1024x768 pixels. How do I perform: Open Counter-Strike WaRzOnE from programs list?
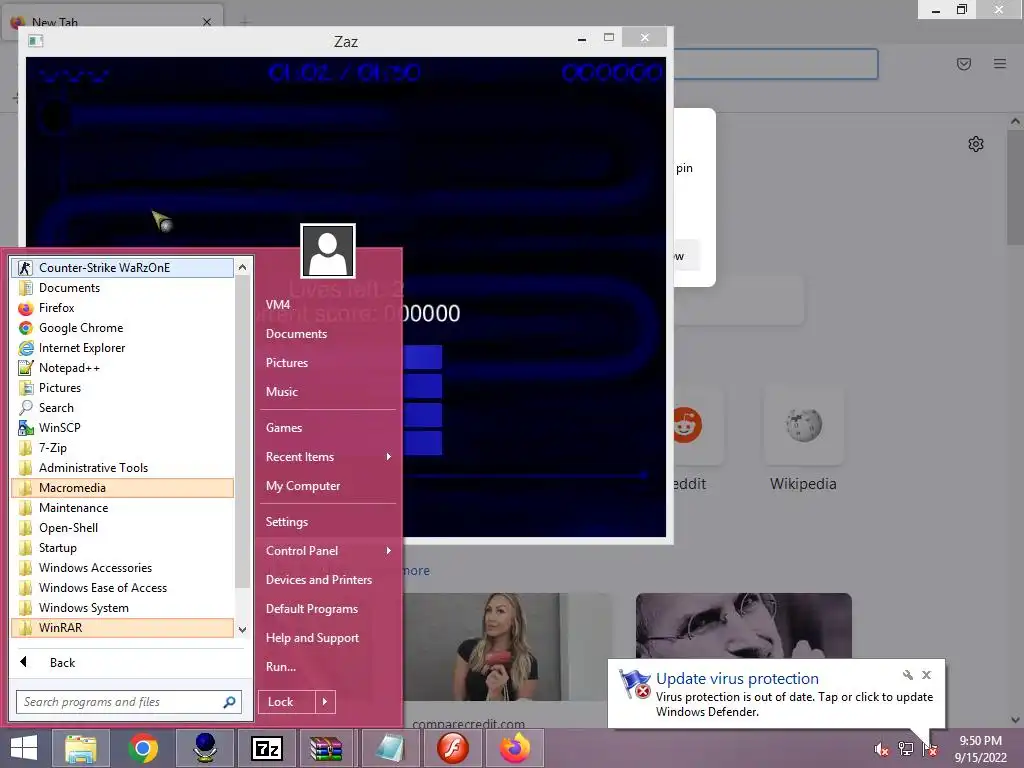[122, 268]
